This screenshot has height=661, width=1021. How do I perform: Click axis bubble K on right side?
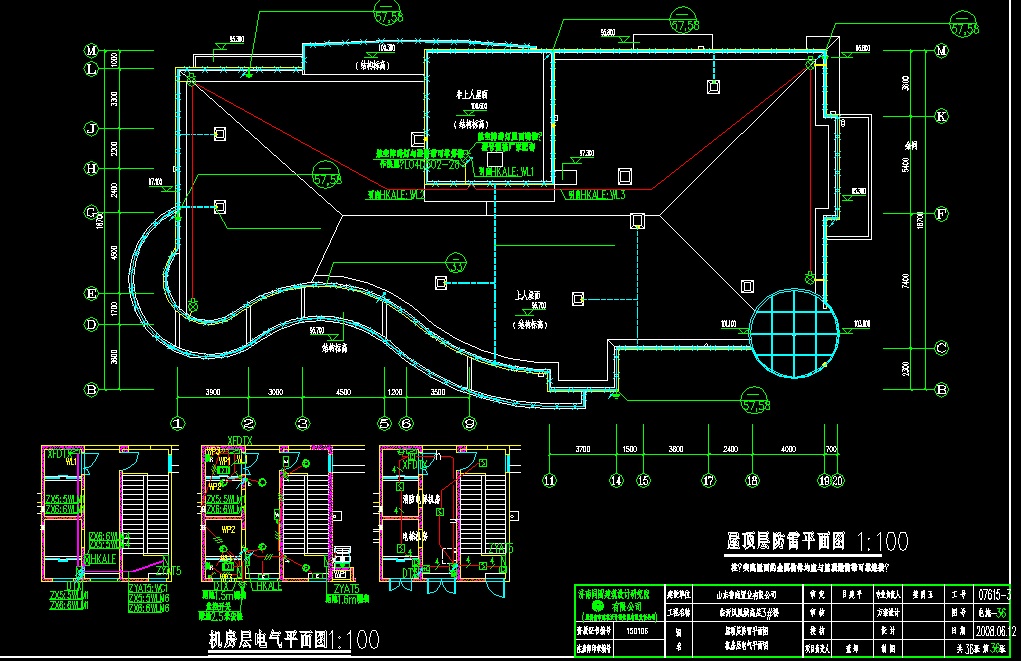point(940,116)
